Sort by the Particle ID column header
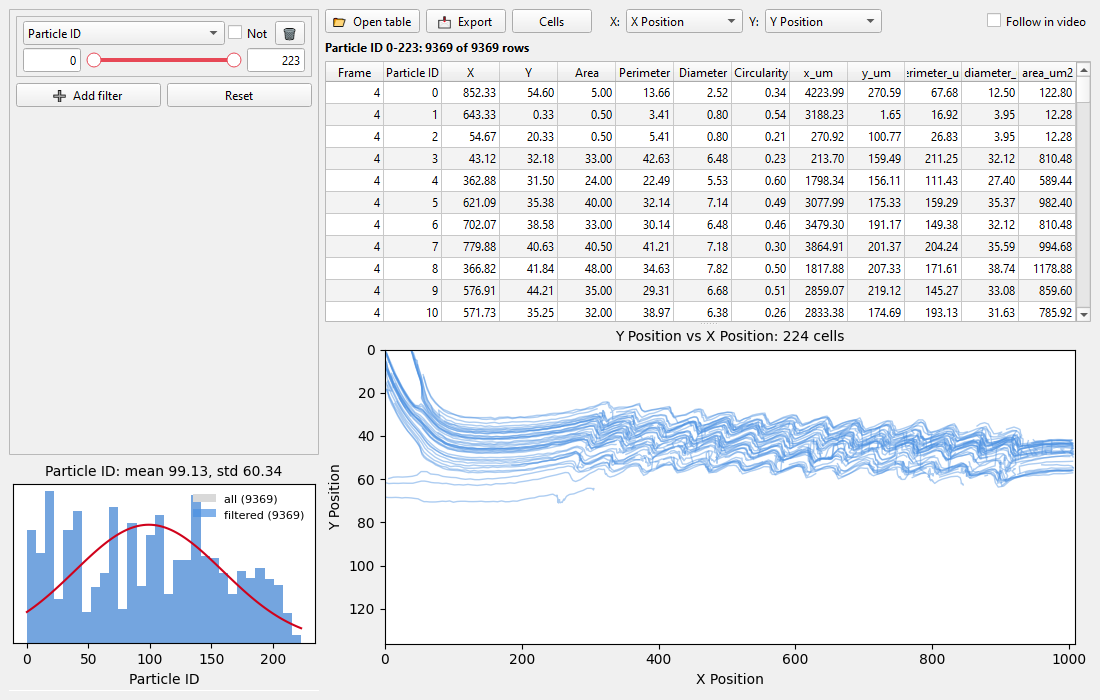1100x700 pixels. (x=412, y=72)
